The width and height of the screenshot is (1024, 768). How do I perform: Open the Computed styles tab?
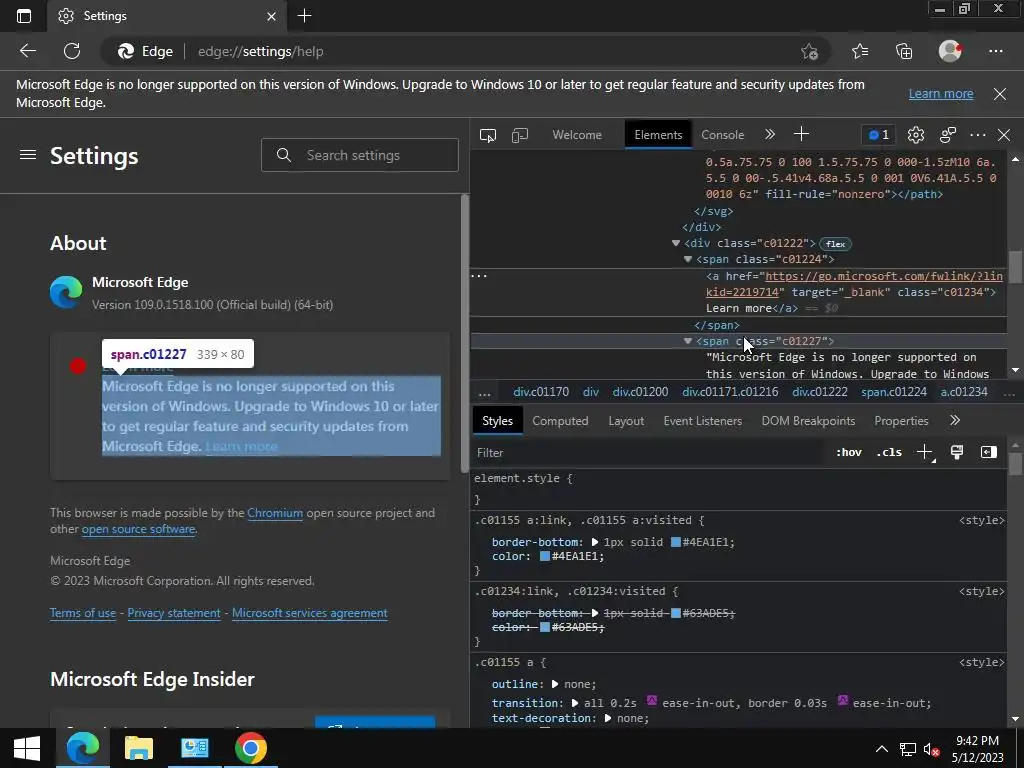560,421
